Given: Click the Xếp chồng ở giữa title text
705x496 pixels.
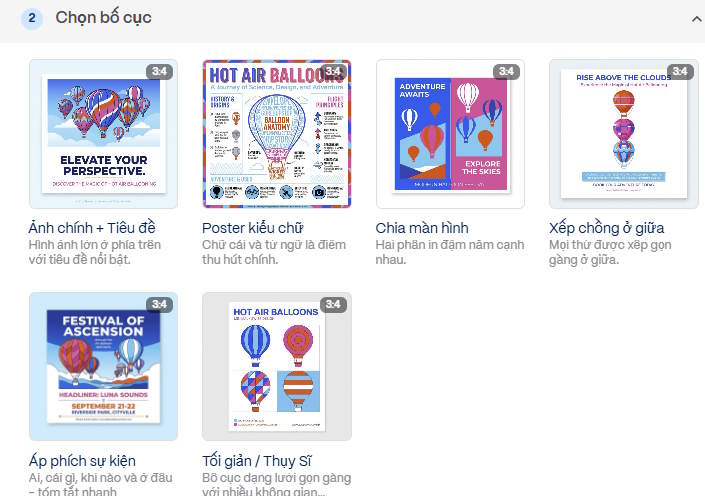Looking at the screenshot, I should point(607,228).
